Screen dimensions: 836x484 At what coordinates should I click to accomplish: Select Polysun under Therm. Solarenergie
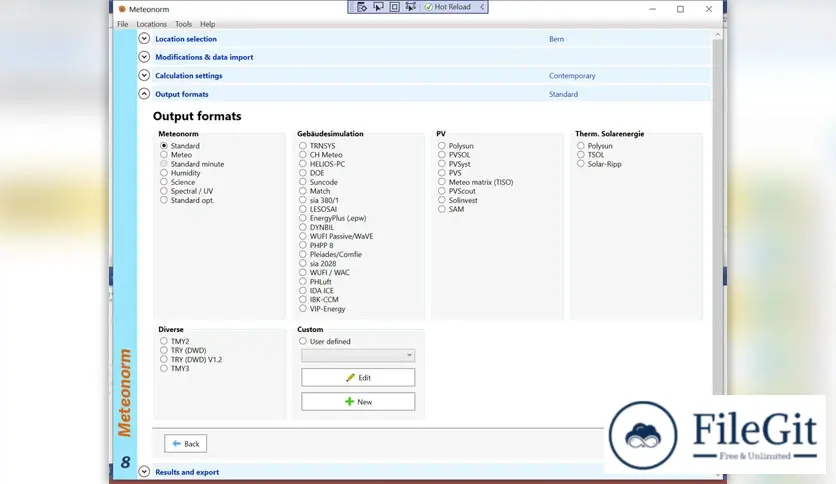click(595, 146)
